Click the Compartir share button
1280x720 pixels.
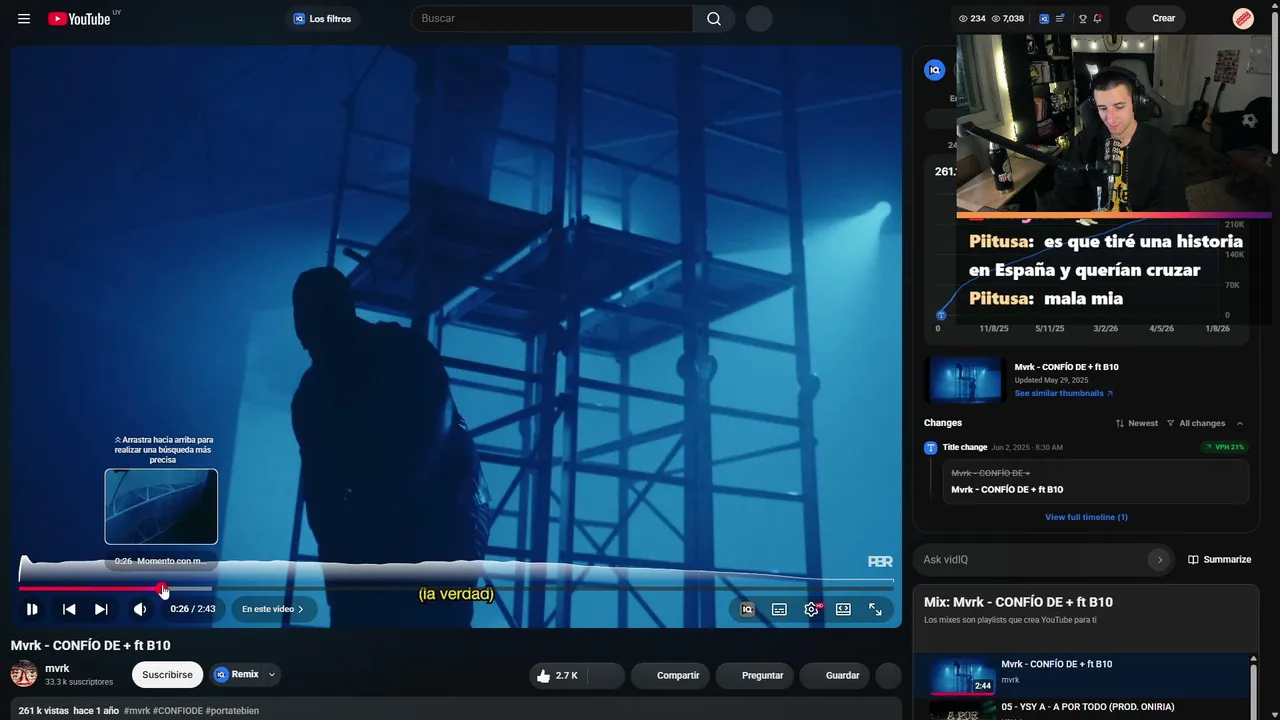(x=670, y=676)
